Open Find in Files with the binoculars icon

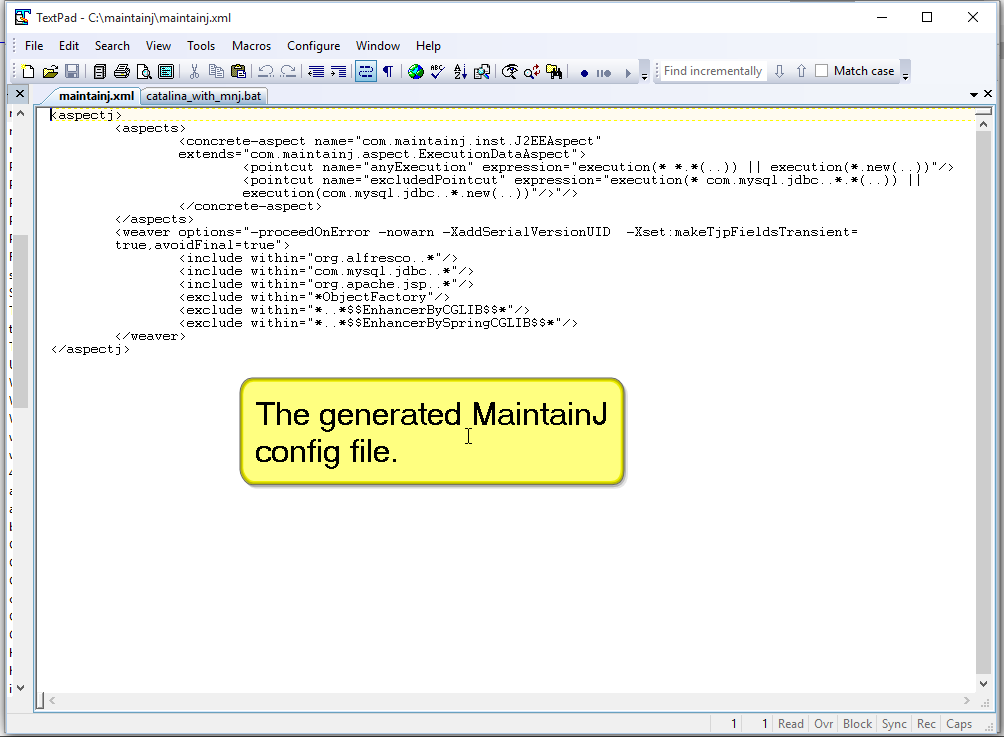[x=553, y=72]
